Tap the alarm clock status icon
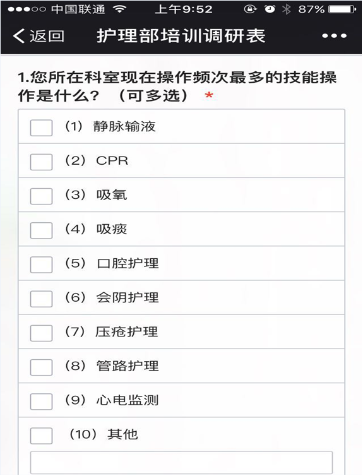Screen dimensions: 362x475 [x=270, y=9]
